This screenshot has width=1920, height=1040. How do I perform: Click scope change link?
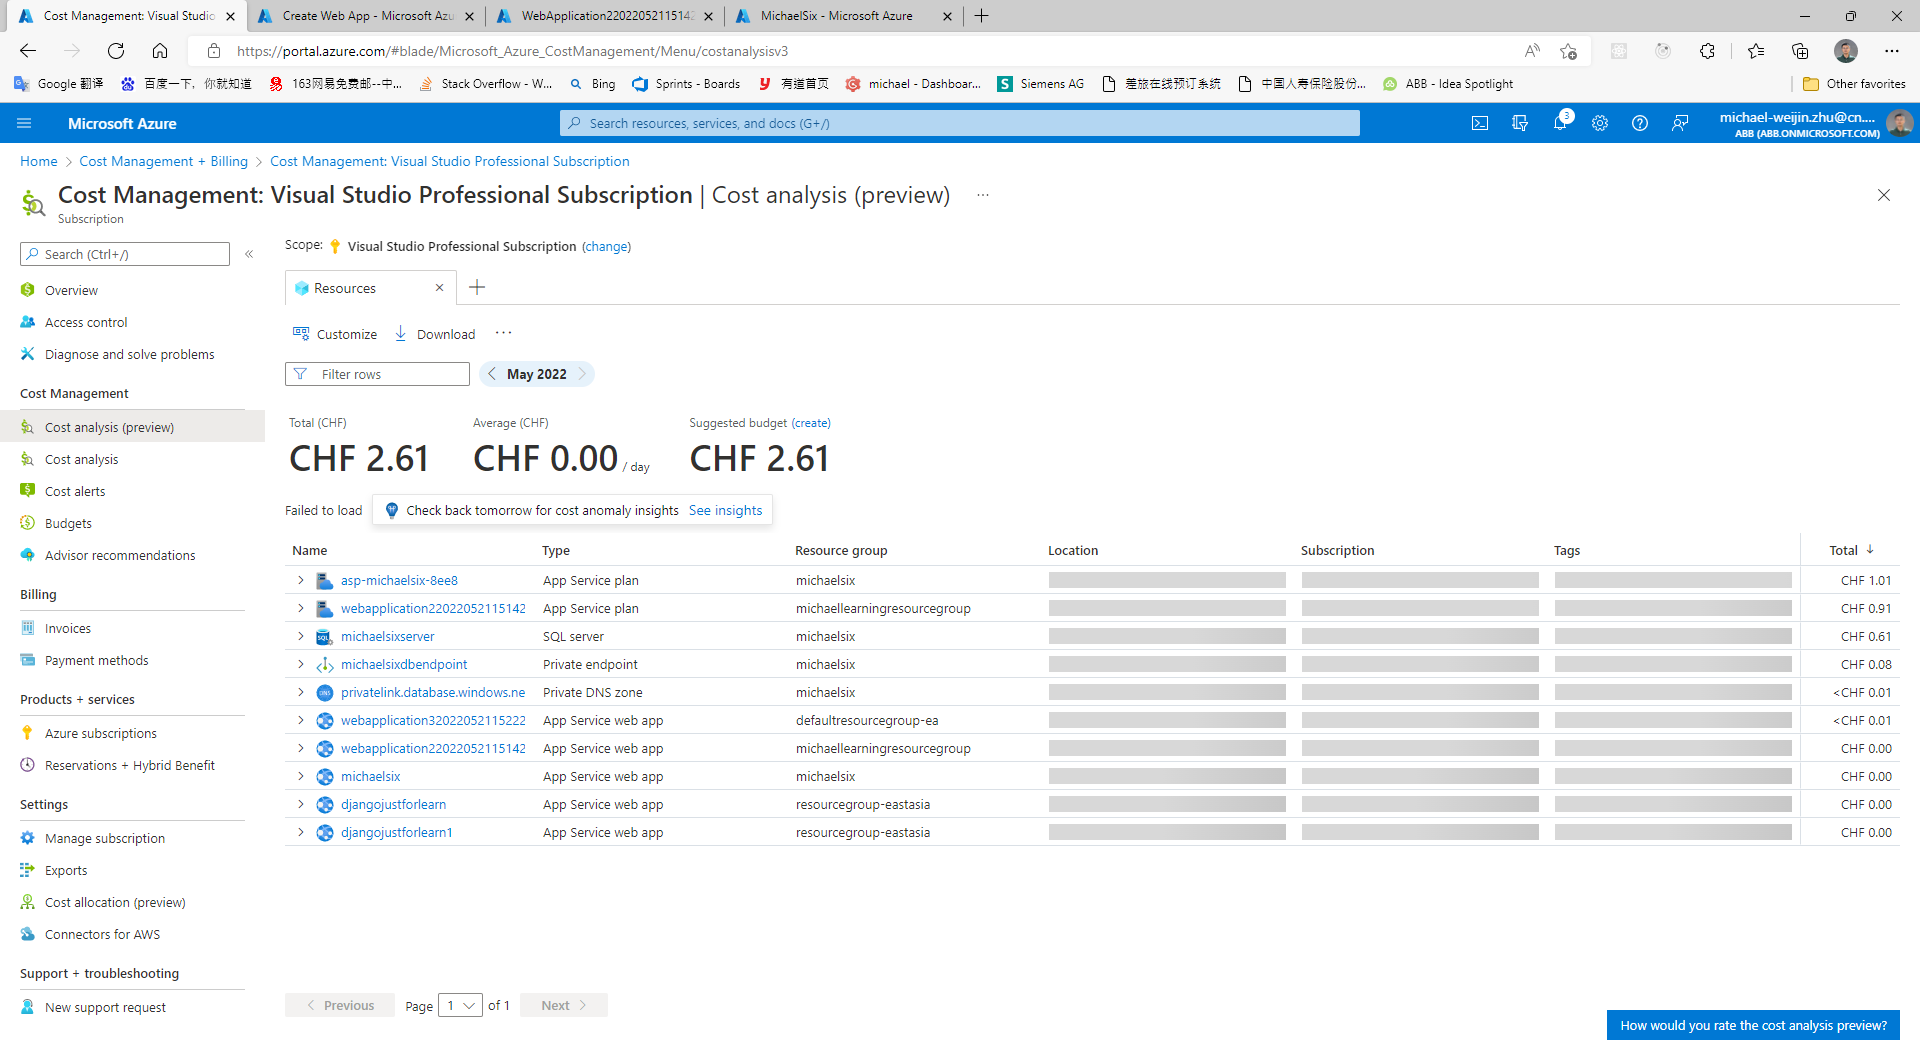click(x=606, y=246)
